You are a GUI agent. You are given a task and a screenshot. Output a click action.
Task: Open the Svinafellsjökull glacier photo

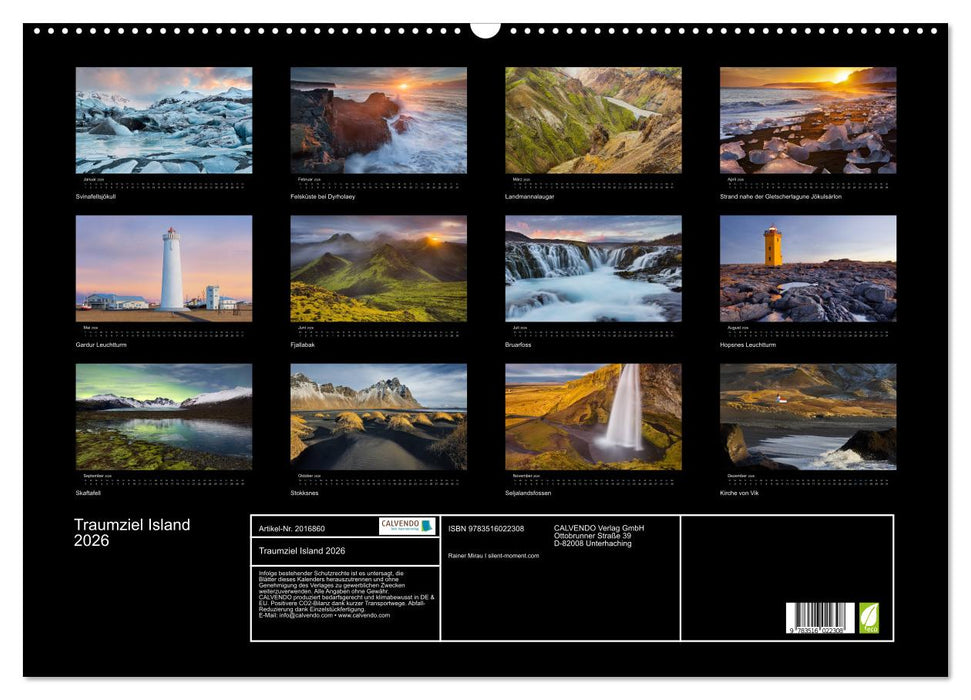(x=164, y=121)
